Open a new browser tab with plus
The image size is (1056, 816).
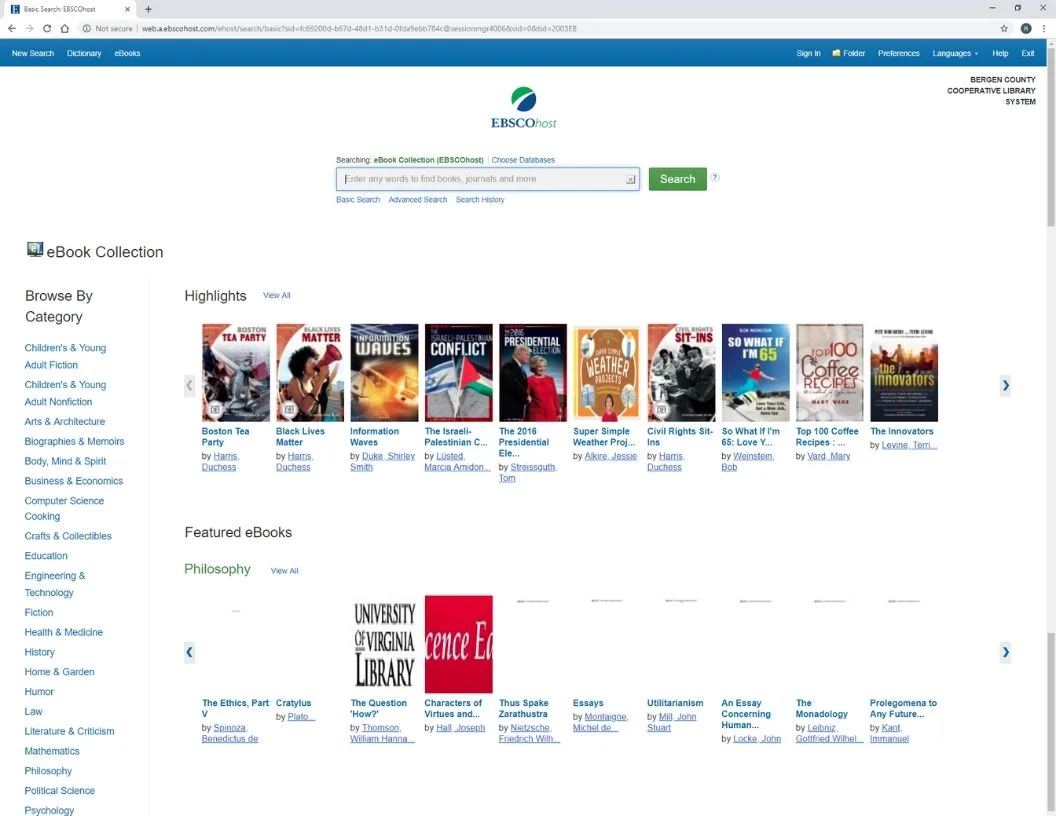148,9
